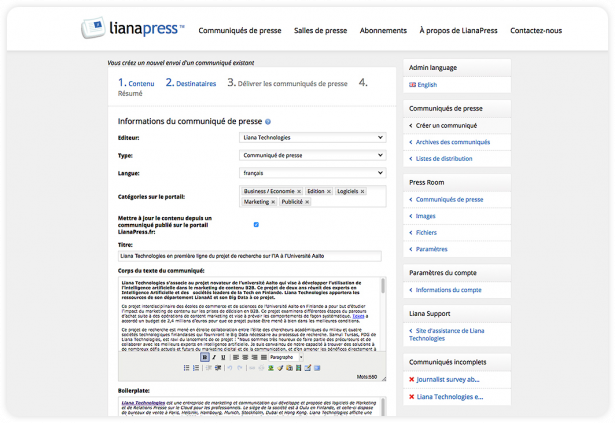Viewport: 615px width, 423px height.
Task: Open the Fichiers link in Press Room
Action: pos(426,232)
